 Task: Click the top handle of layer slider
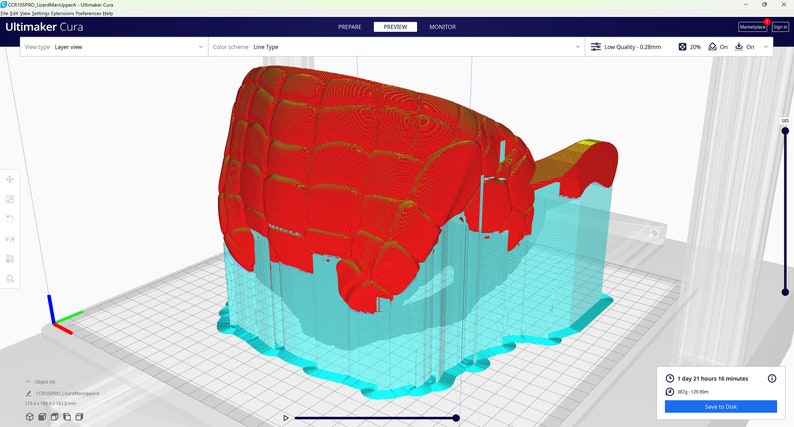785,131
